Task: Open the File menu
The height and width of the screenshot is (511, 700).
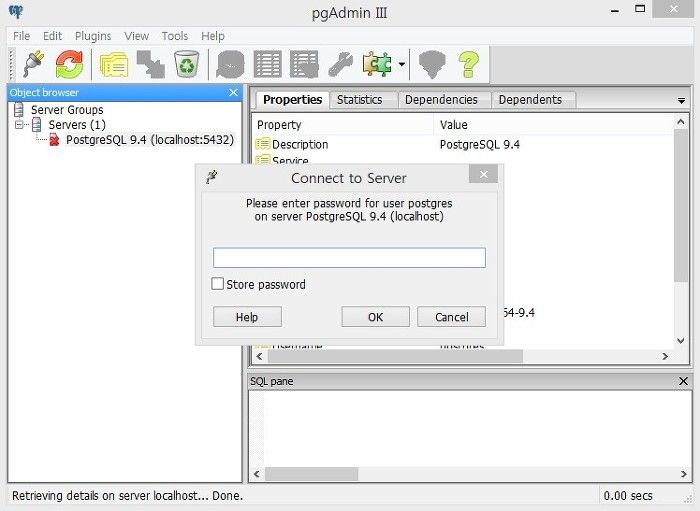Action: click(x=21, y=36)
